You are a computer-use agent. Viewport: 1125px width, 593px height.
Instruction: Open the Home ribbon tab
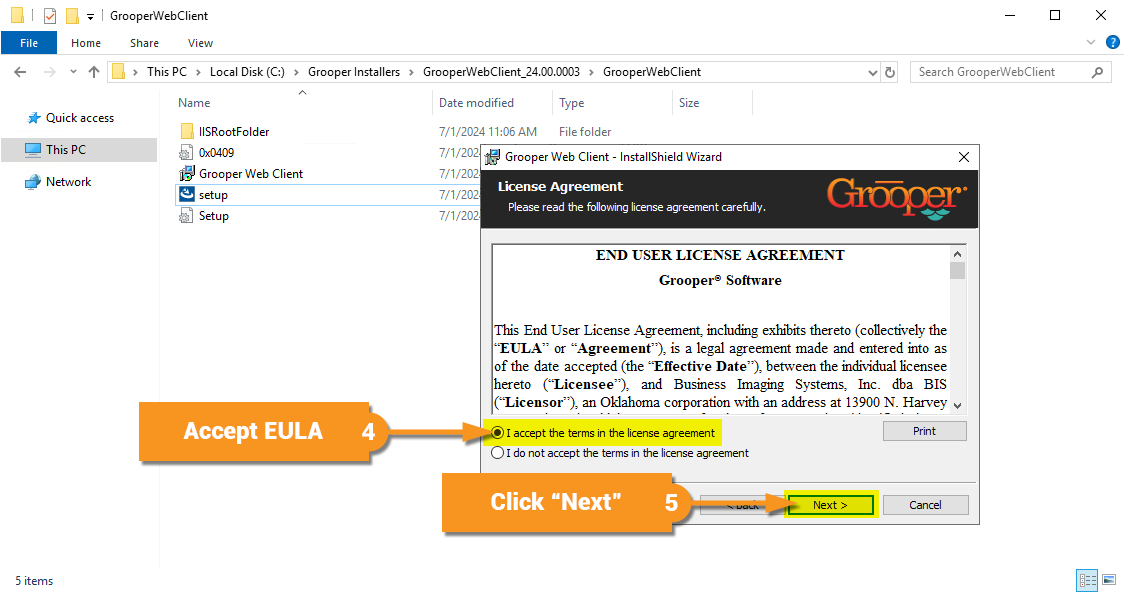[x=86, y=43]
